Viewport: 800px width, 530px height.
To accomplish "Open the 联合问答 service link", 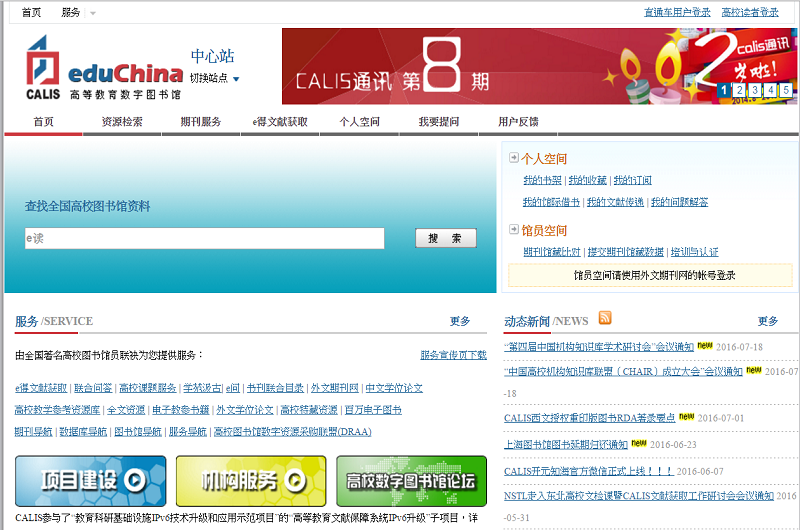I will coord(93,388).
